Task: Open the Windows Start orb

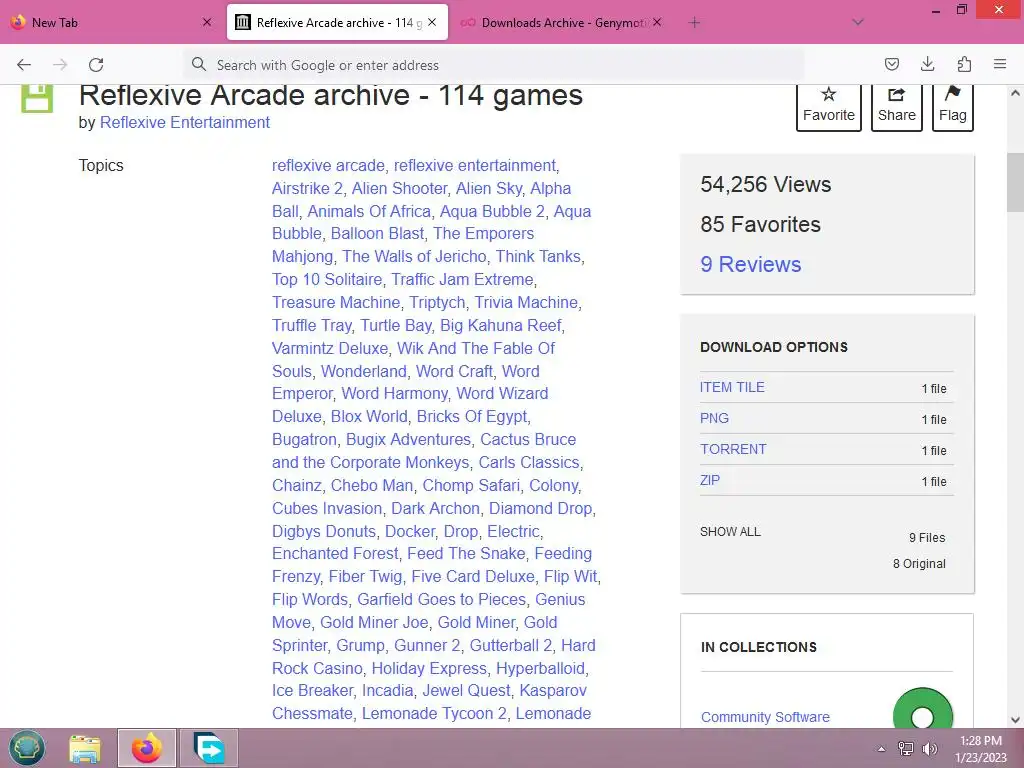Action: pyautogui.click(x=27, y=748)
